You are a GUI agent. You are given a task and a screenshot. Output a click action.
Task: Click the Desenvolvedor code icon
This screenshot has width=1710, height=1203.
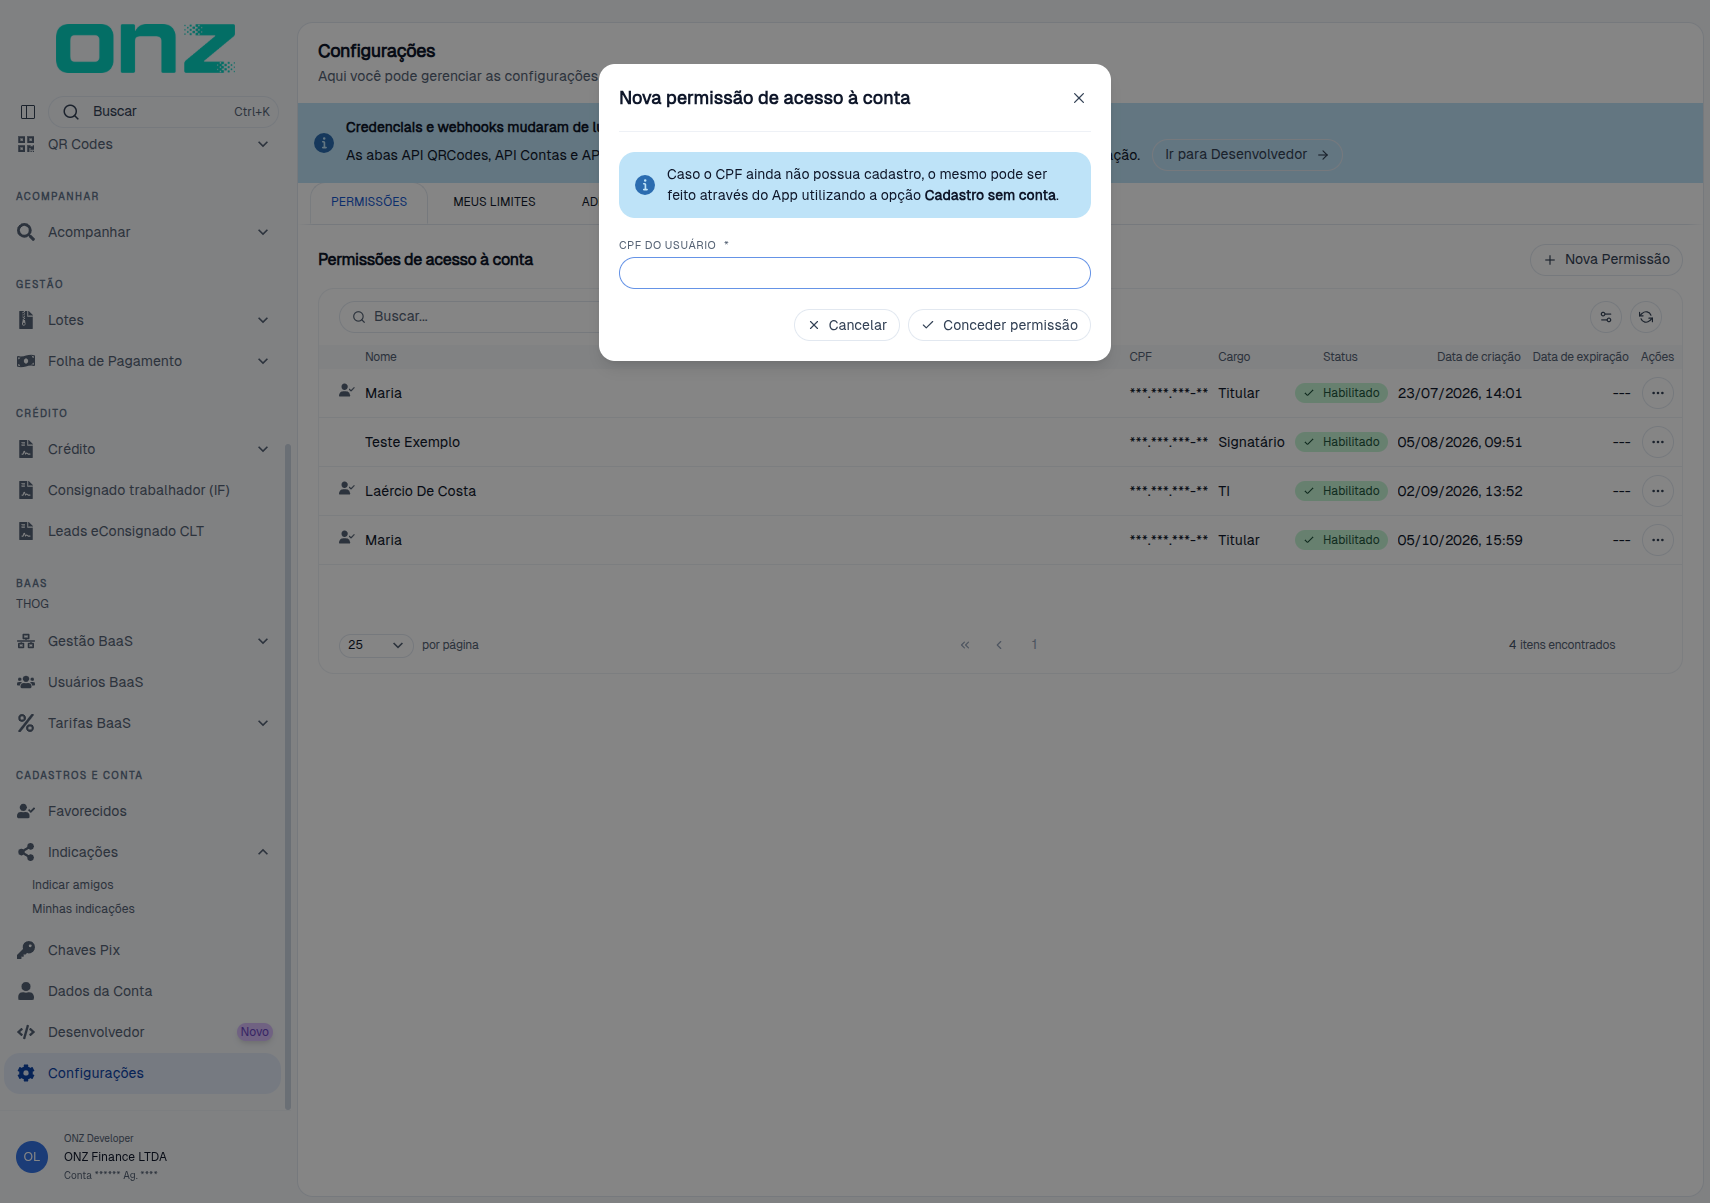pos(26,1032)
